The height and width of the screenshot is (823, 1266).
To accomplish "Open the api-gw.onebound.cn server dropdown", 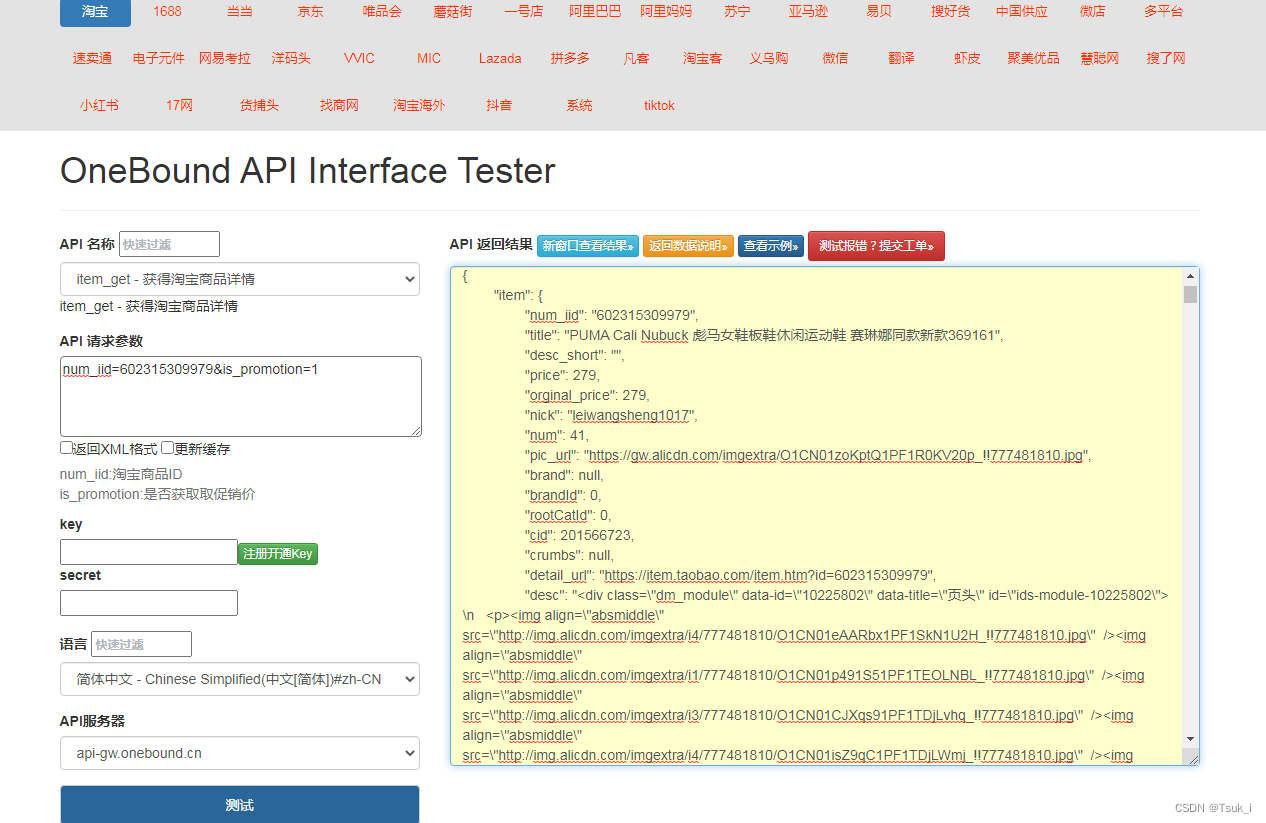I will pos(240,753).
